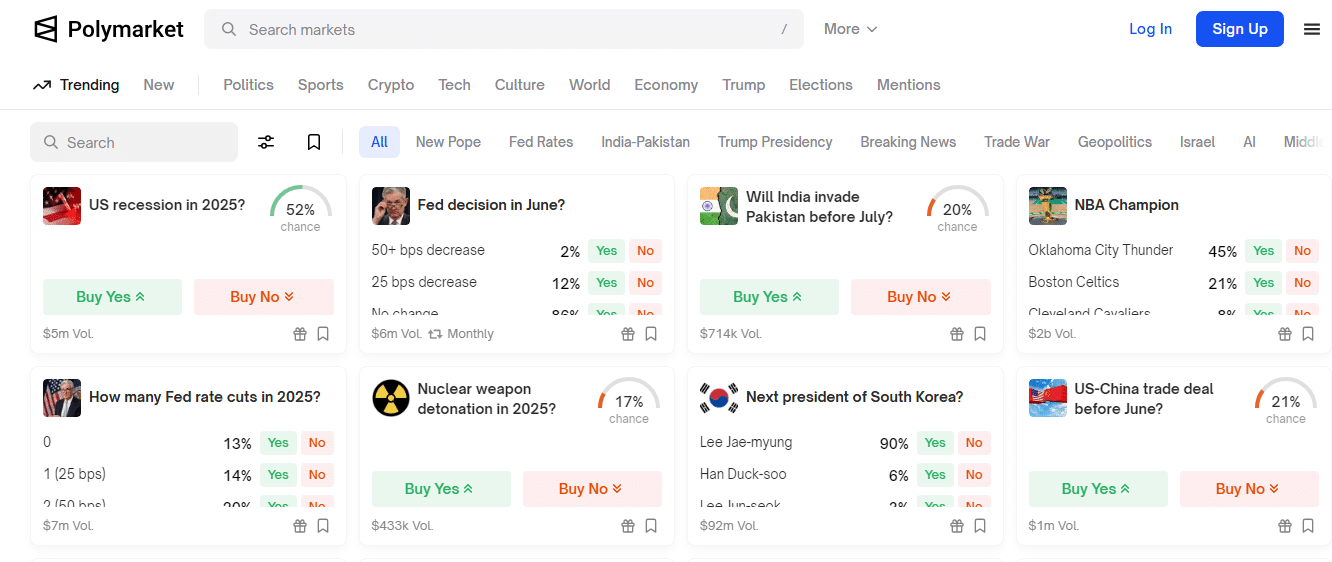1332x562 pixels.
Task: Click the 20% chance gauge
Action: pyautogui.click(x=957, y=209)
